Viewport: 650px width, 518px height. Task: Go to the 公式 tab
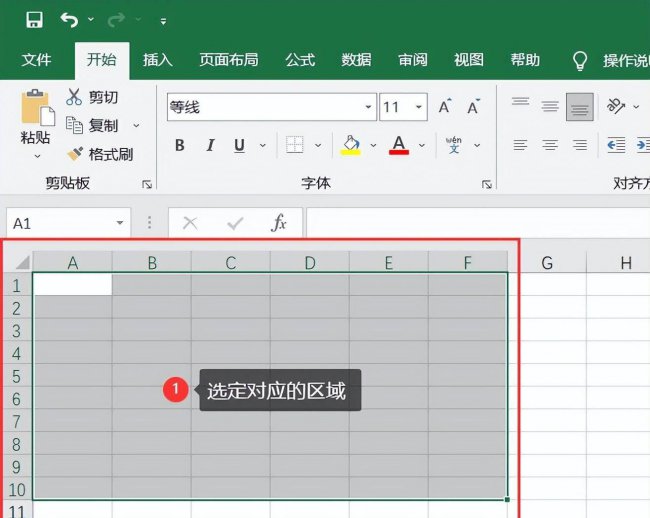tap(300, 60)
